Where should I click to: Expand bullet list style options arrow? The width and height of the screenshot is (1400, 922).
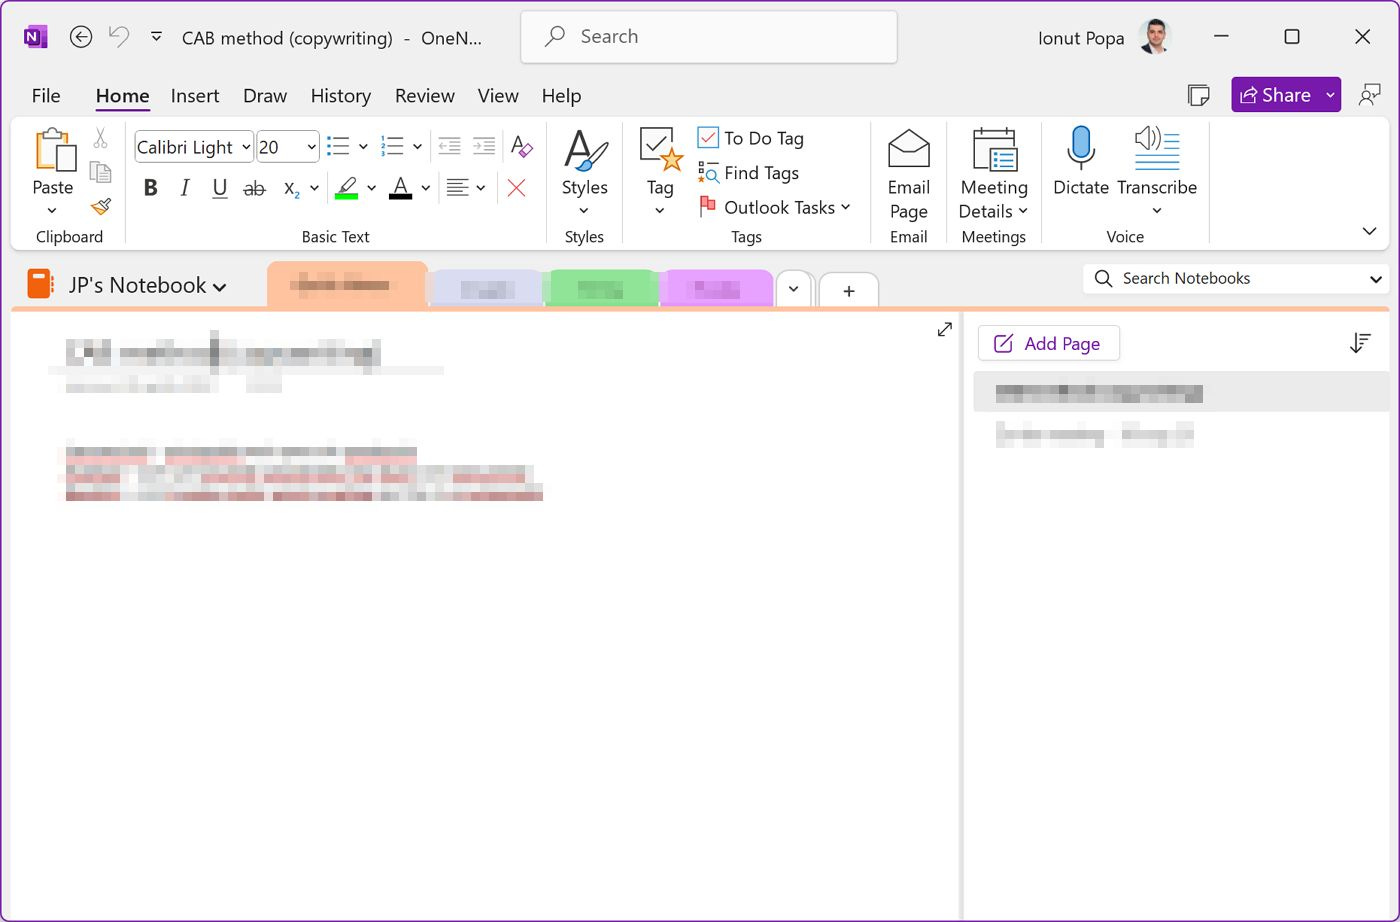363,147
